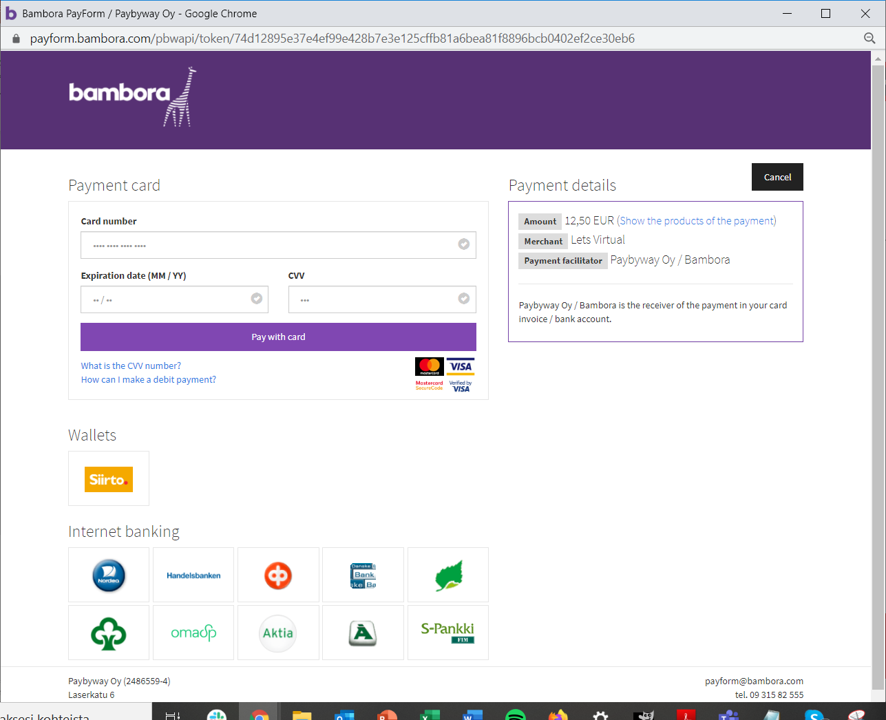Click the Bambora giraffe logo
Image resolution: width=886 pixels, height=720 pixels.
coord(132,97)
